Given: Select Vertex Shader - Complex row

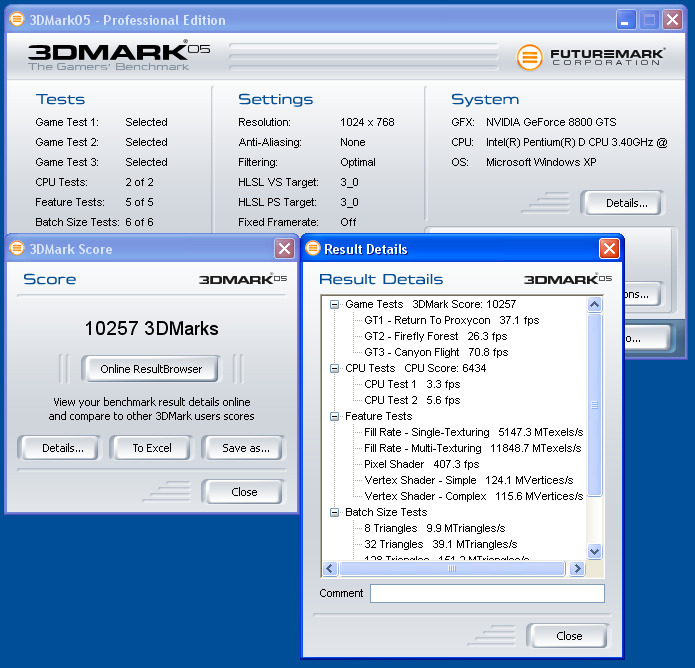Looking at the screenshot, I should pos(473,496).
